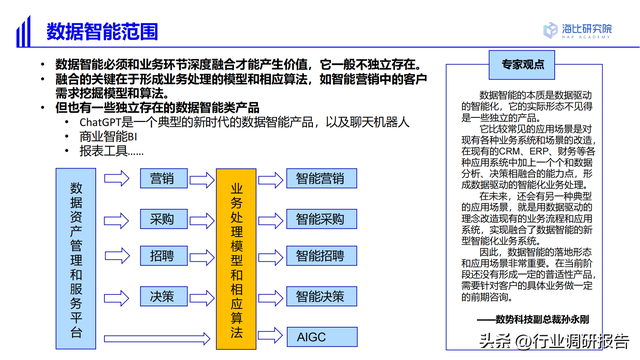Click the AIGC box
This screenshot has width=640, height=360.
coord(322,337)
